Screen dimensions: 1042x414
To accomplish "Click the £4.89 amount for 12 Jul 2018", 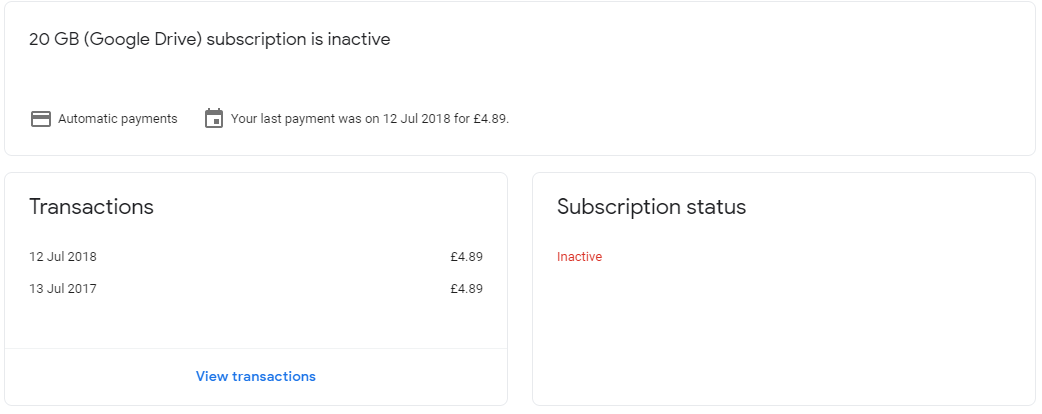I will (467, 257).
